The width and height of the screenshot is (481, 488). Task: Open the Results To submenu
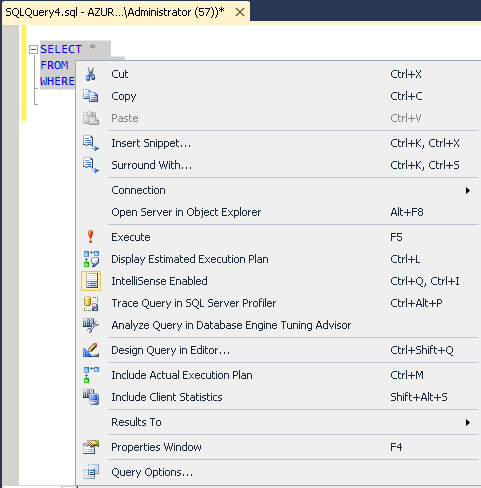pos(278,422)
